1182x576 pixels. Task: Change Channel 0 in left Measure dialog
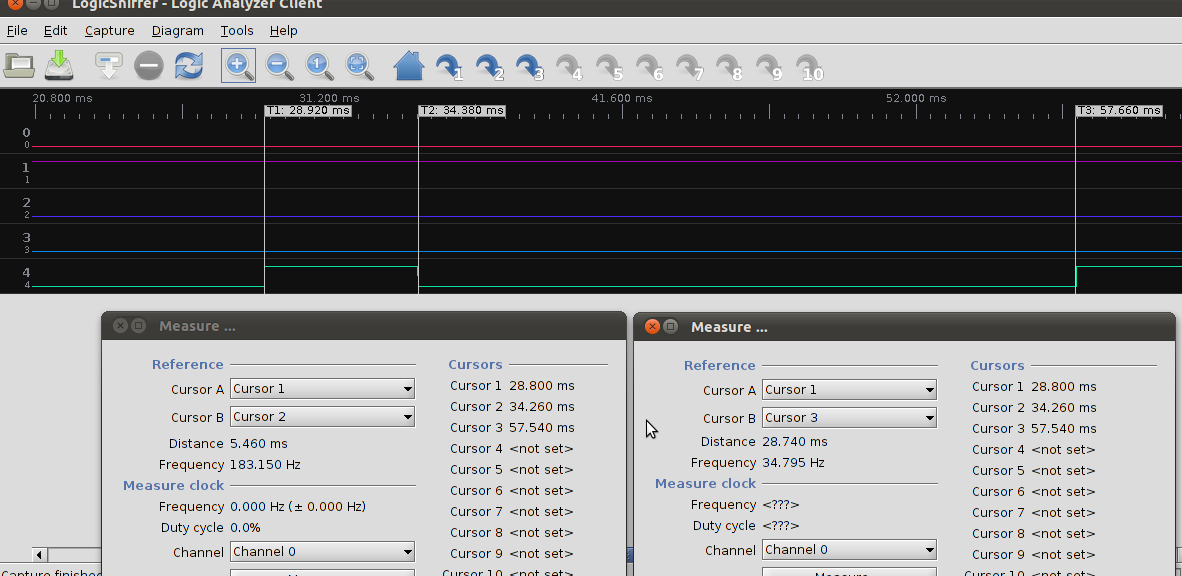321,550
